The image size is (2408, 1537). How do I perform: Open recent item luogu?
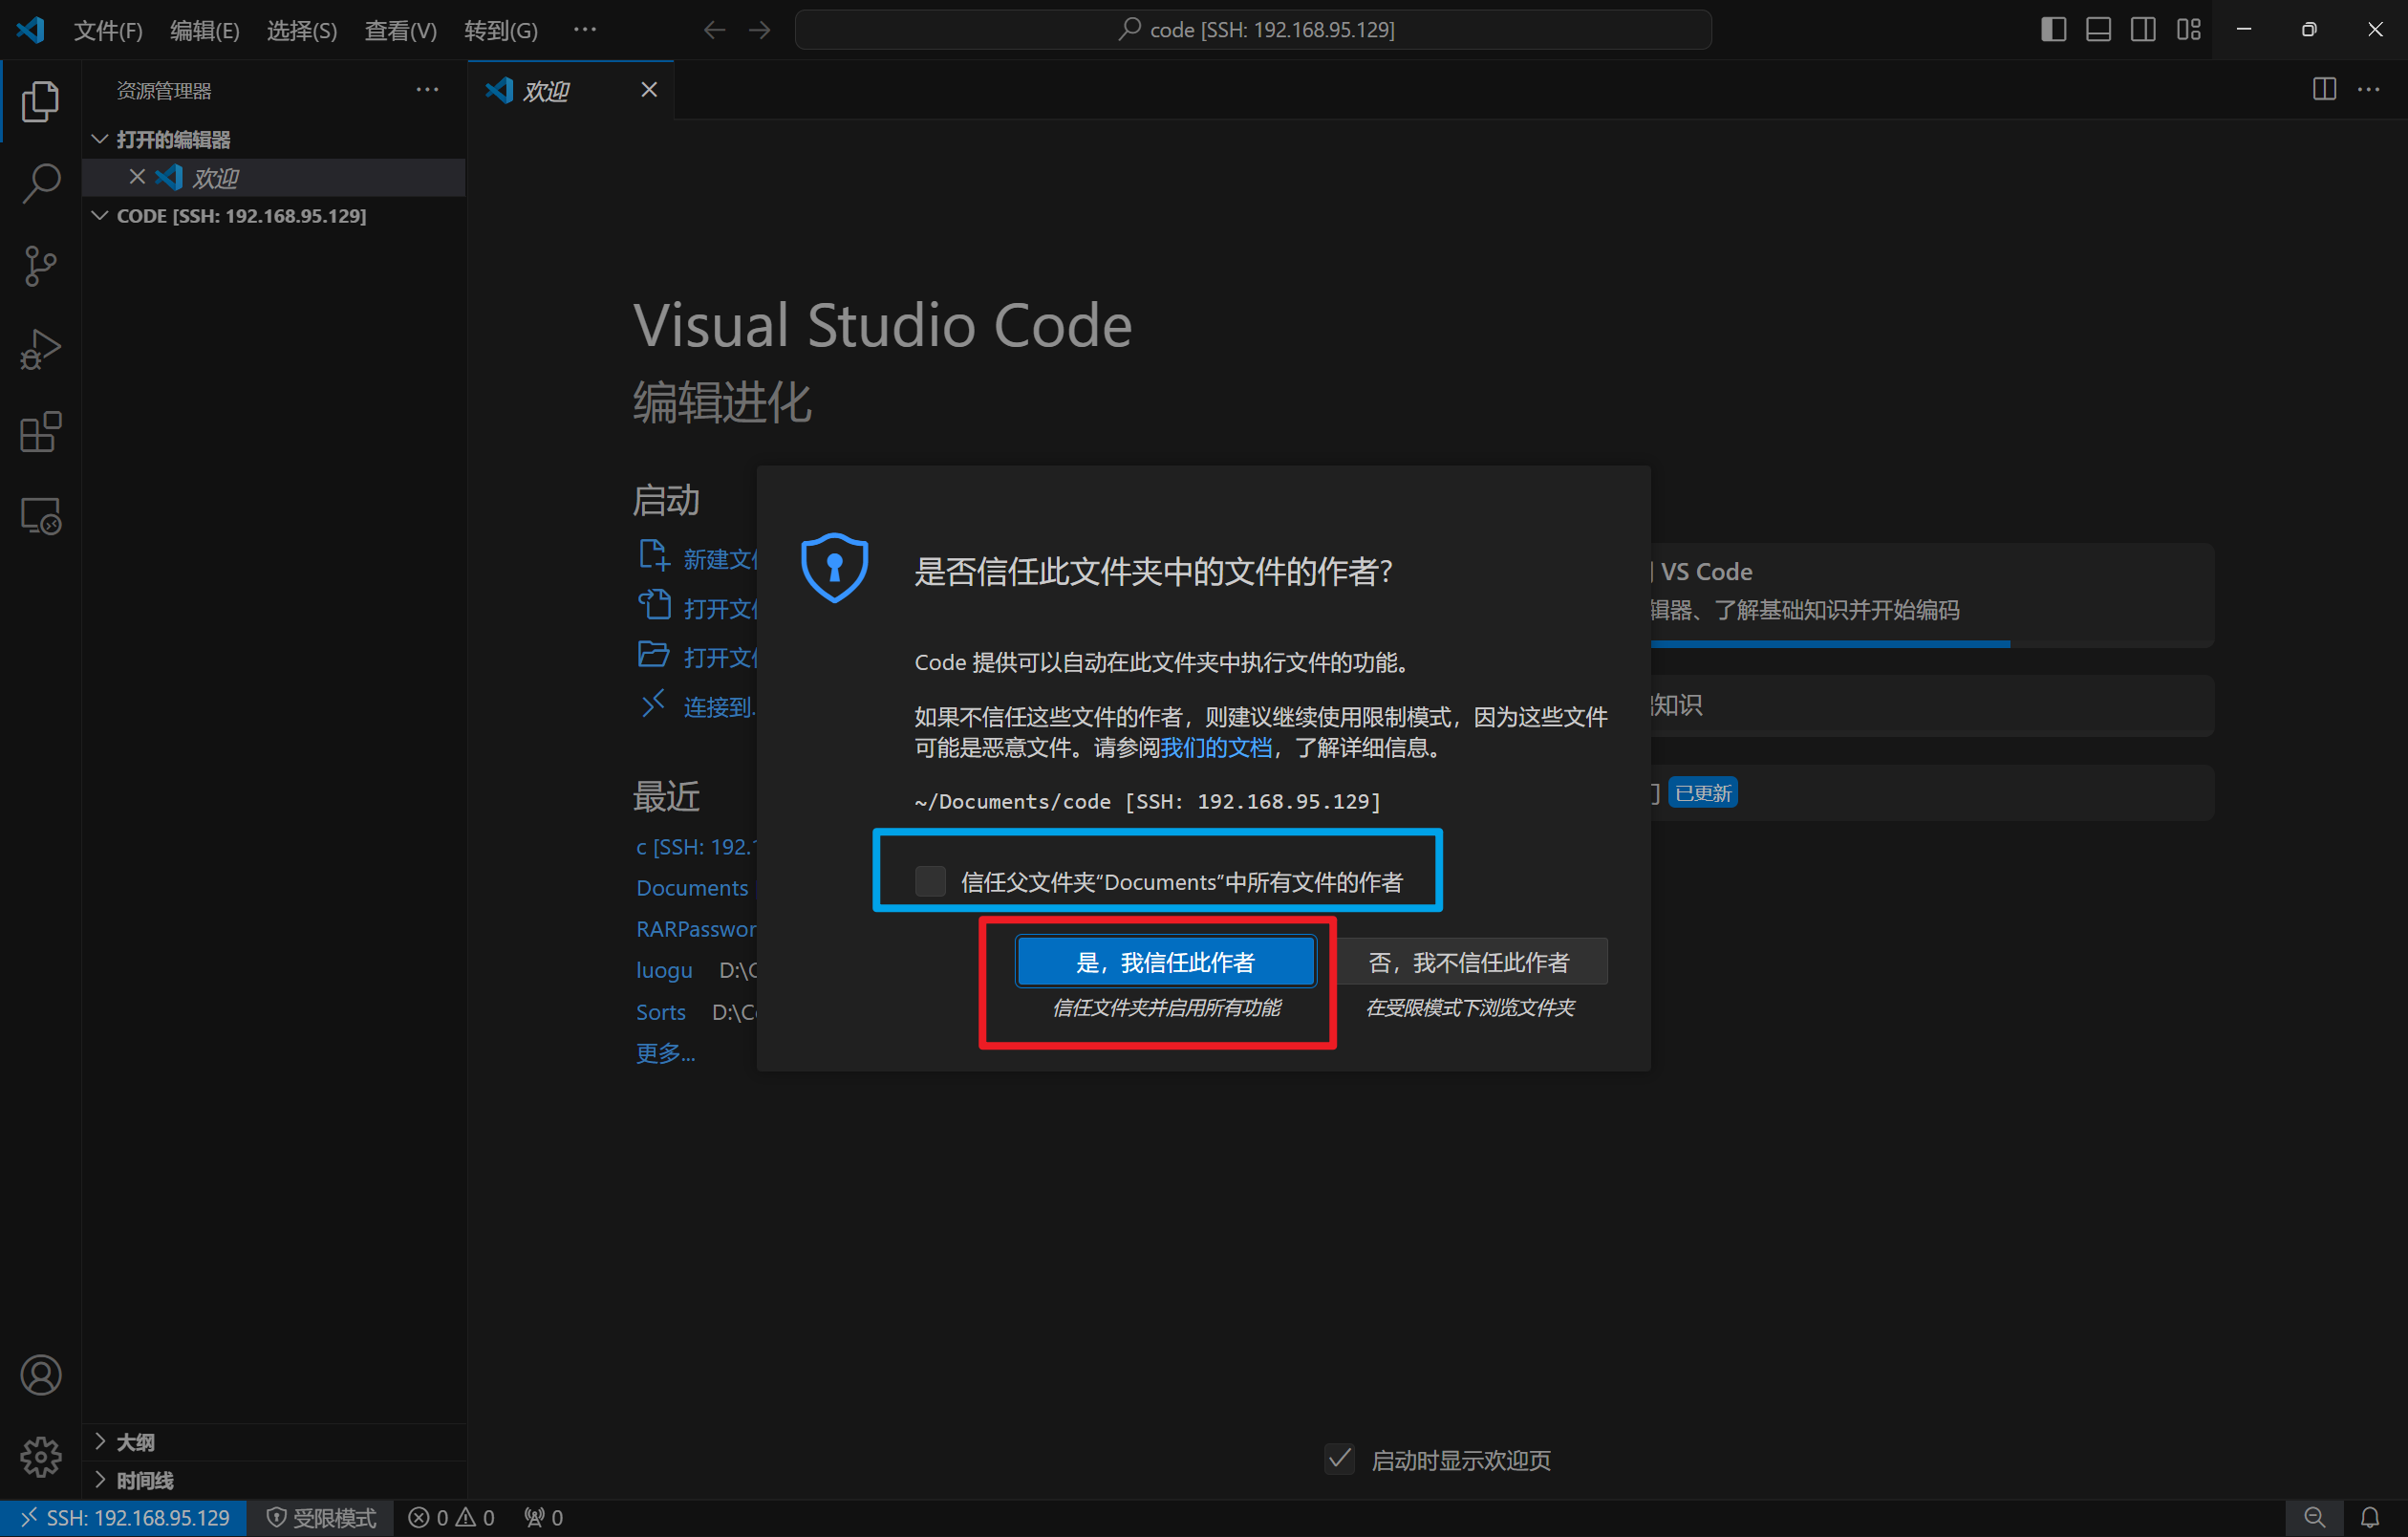click(x=664, y=970)
